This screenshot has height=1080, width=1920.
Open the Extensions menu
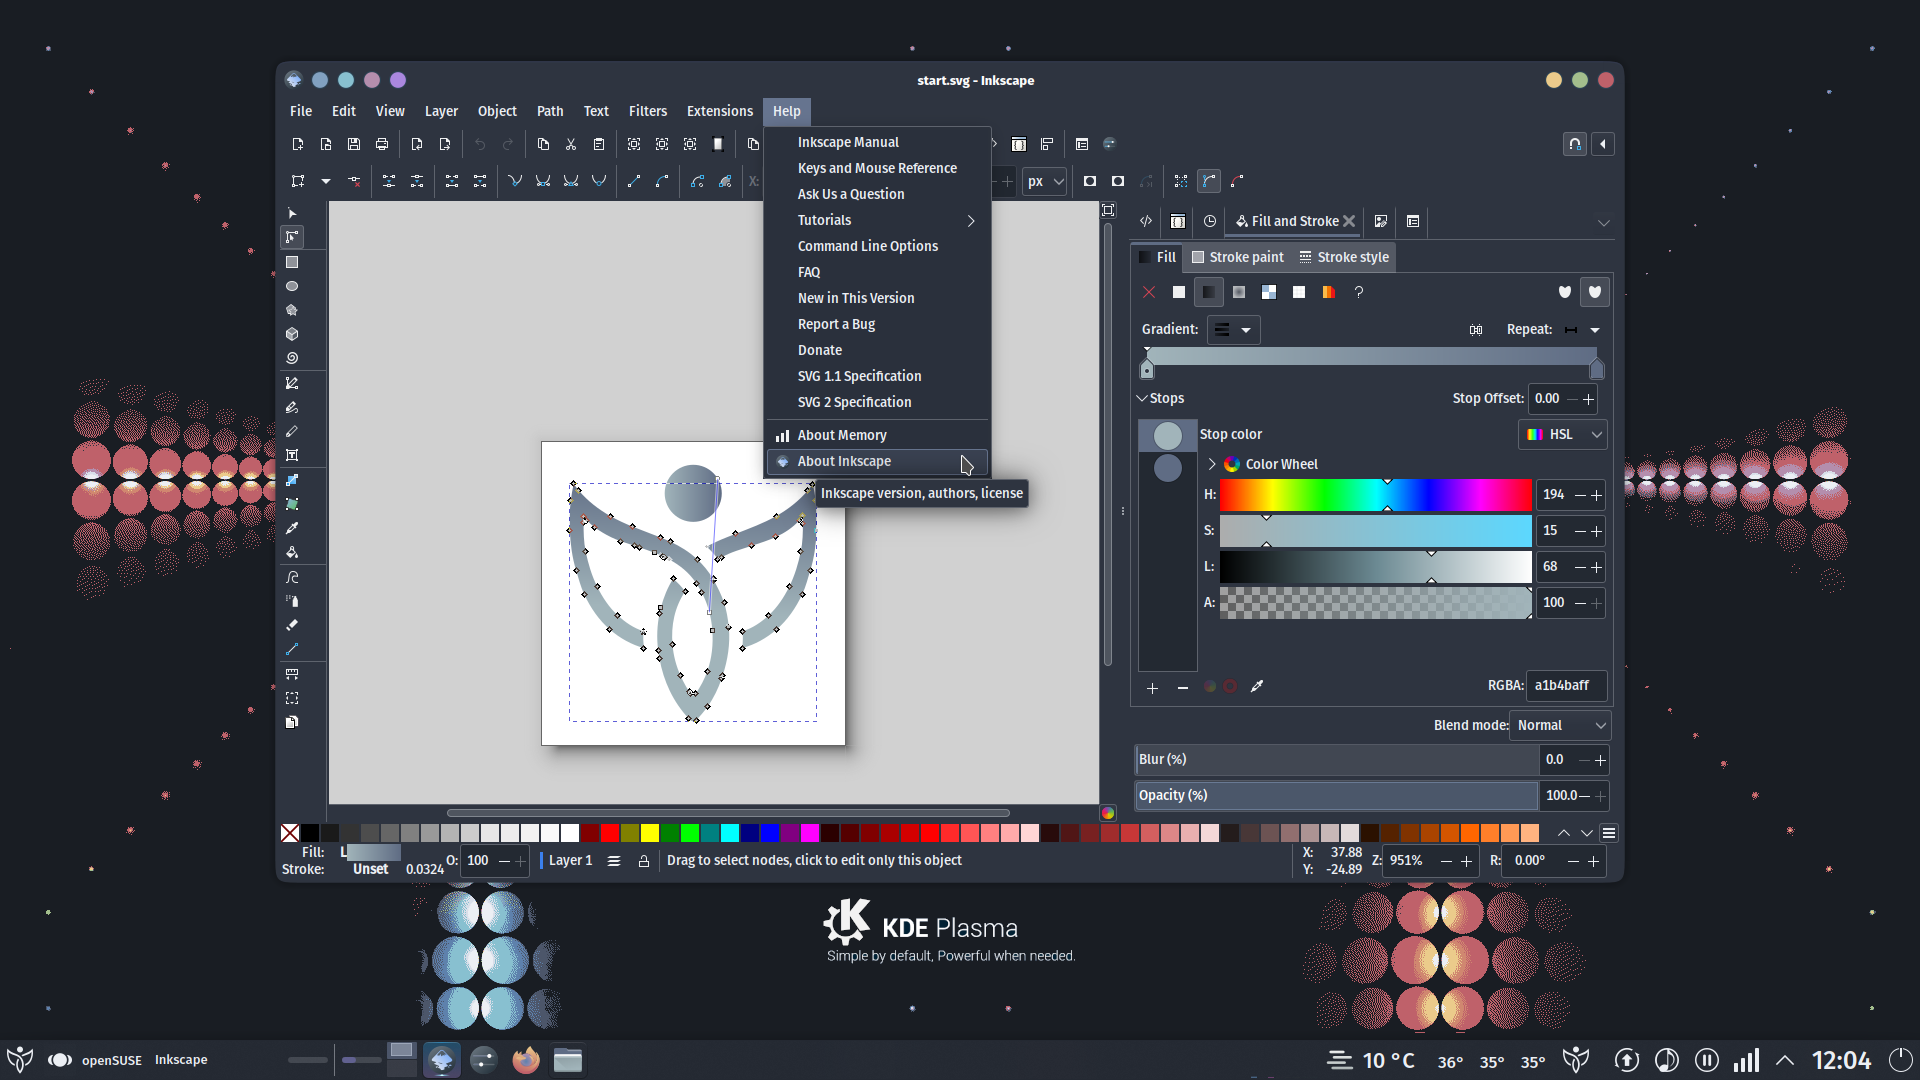[719, 111]
